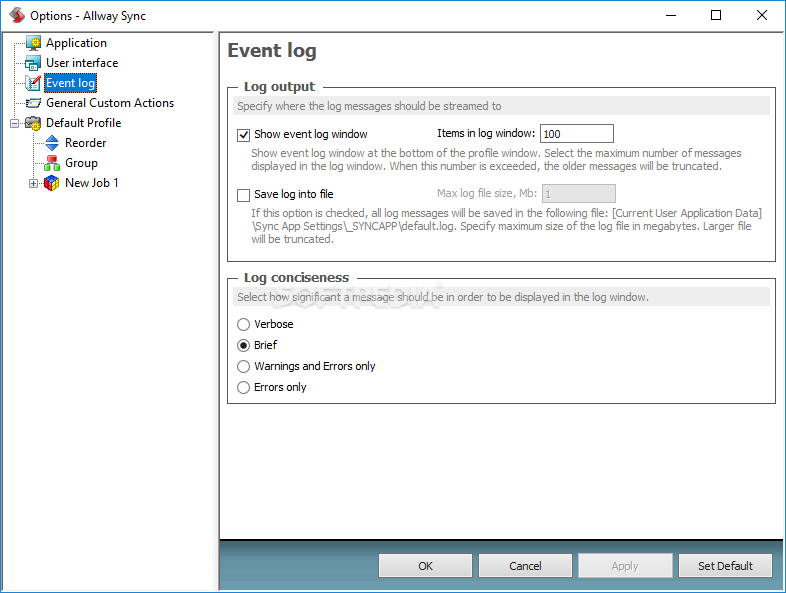Open the User interface settings page
Viewport: 786px width, 593px height.
coord(82,63)
